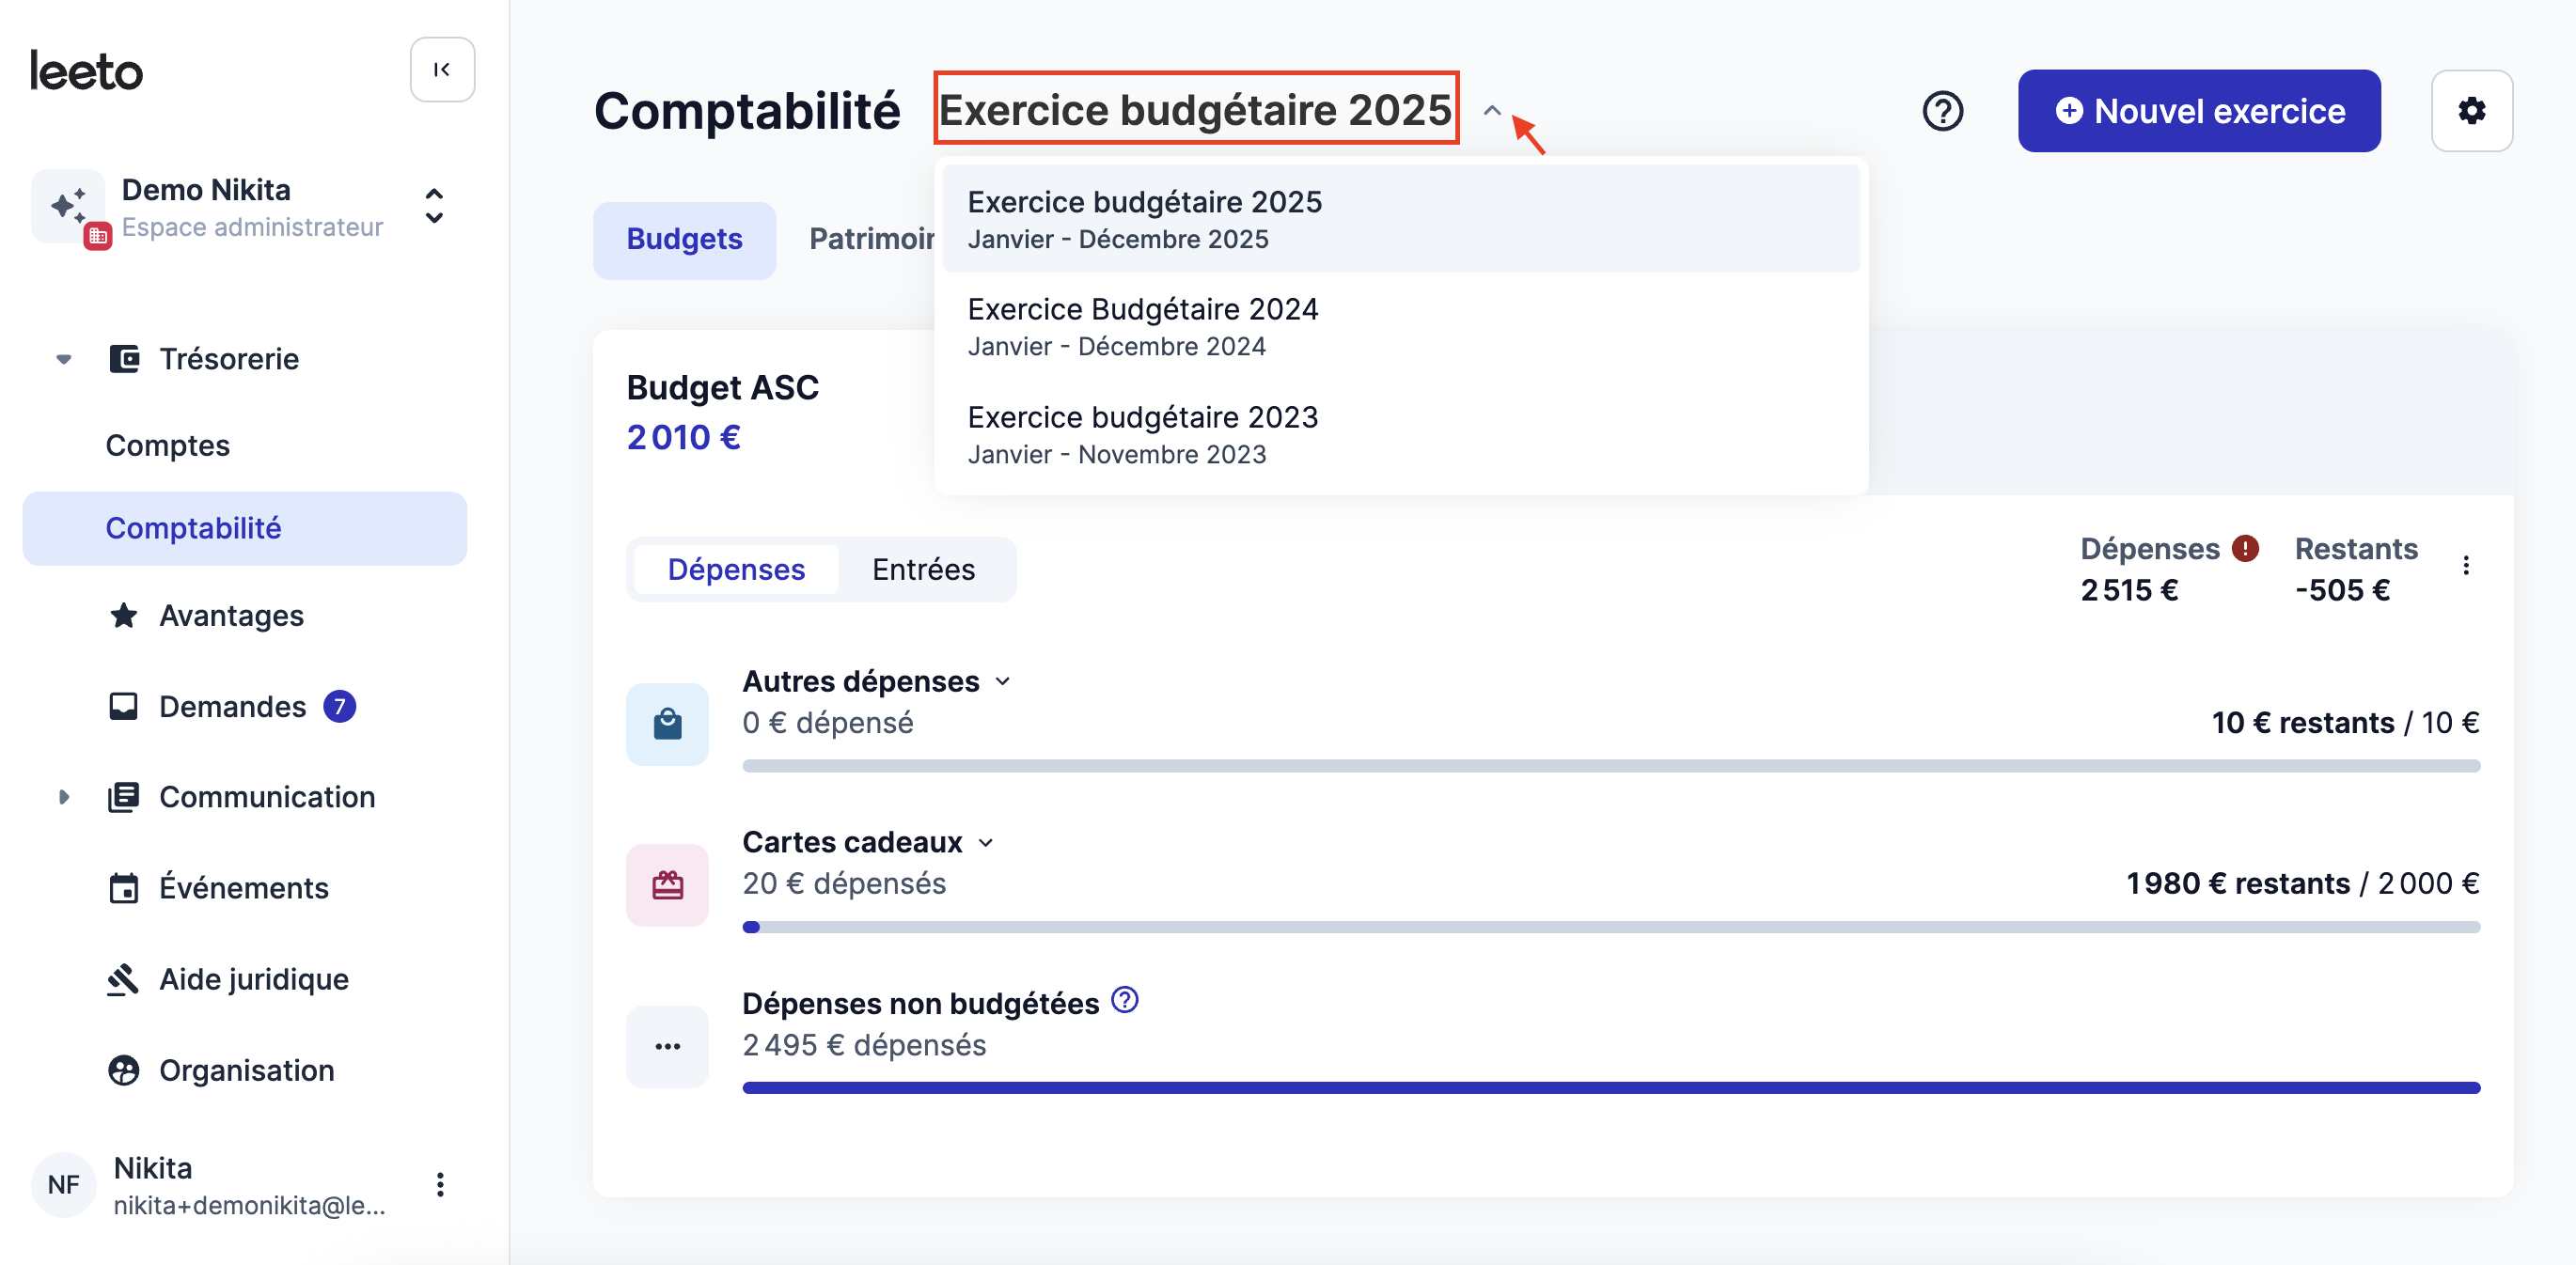Screen dimensions: 2576x1265
Task: Click the Budget ASC amount 2 010 €
Action: (684, 438)
